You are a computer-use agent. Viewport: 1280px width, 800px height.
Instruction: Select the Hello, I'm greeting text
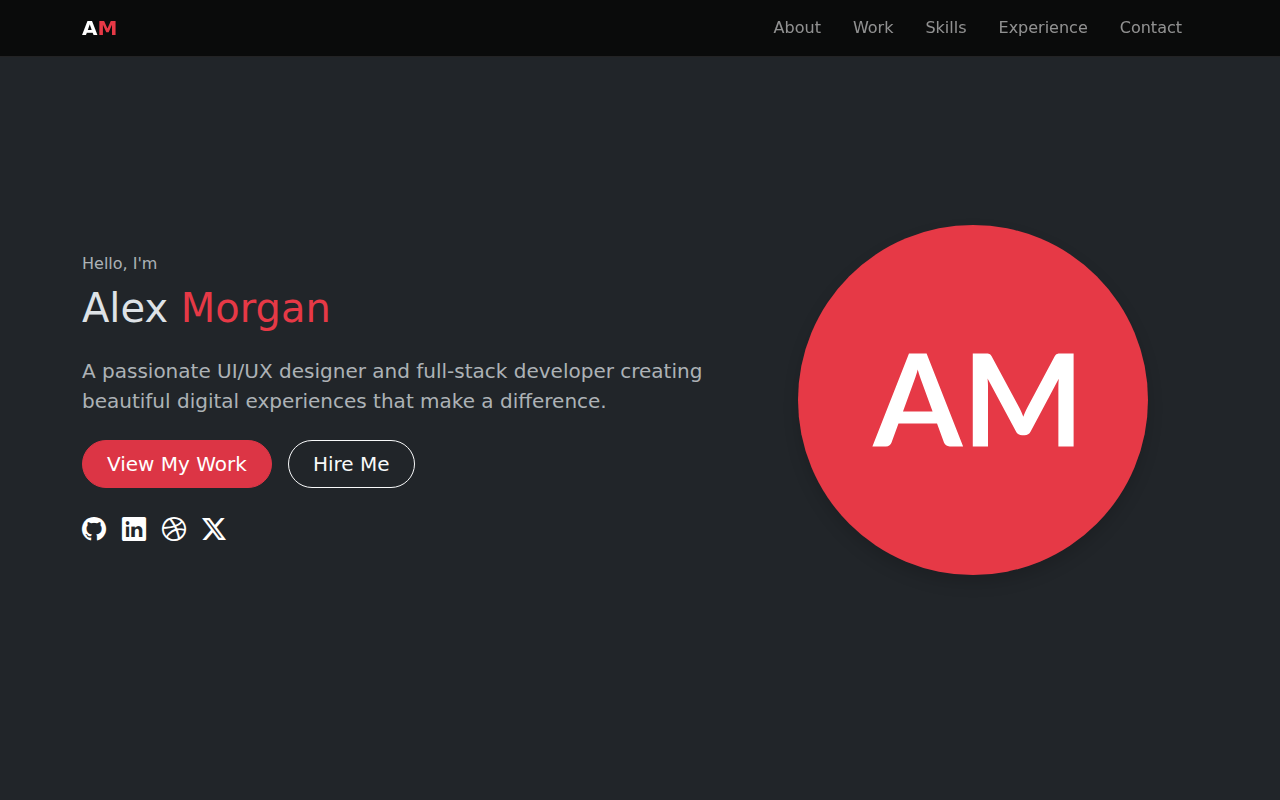pyautogui.click(x=119, y=263)
